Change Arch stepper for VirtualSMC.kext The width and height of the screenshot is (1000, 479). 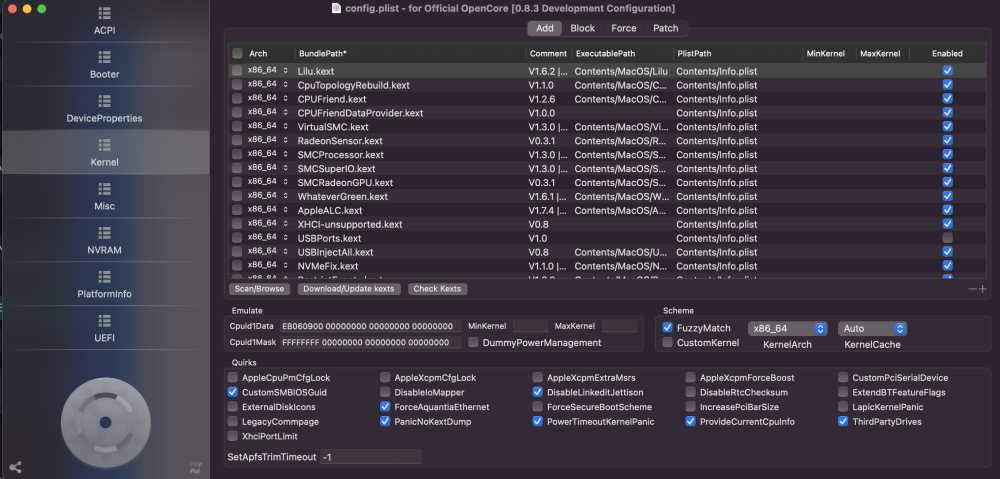point(286,127)
